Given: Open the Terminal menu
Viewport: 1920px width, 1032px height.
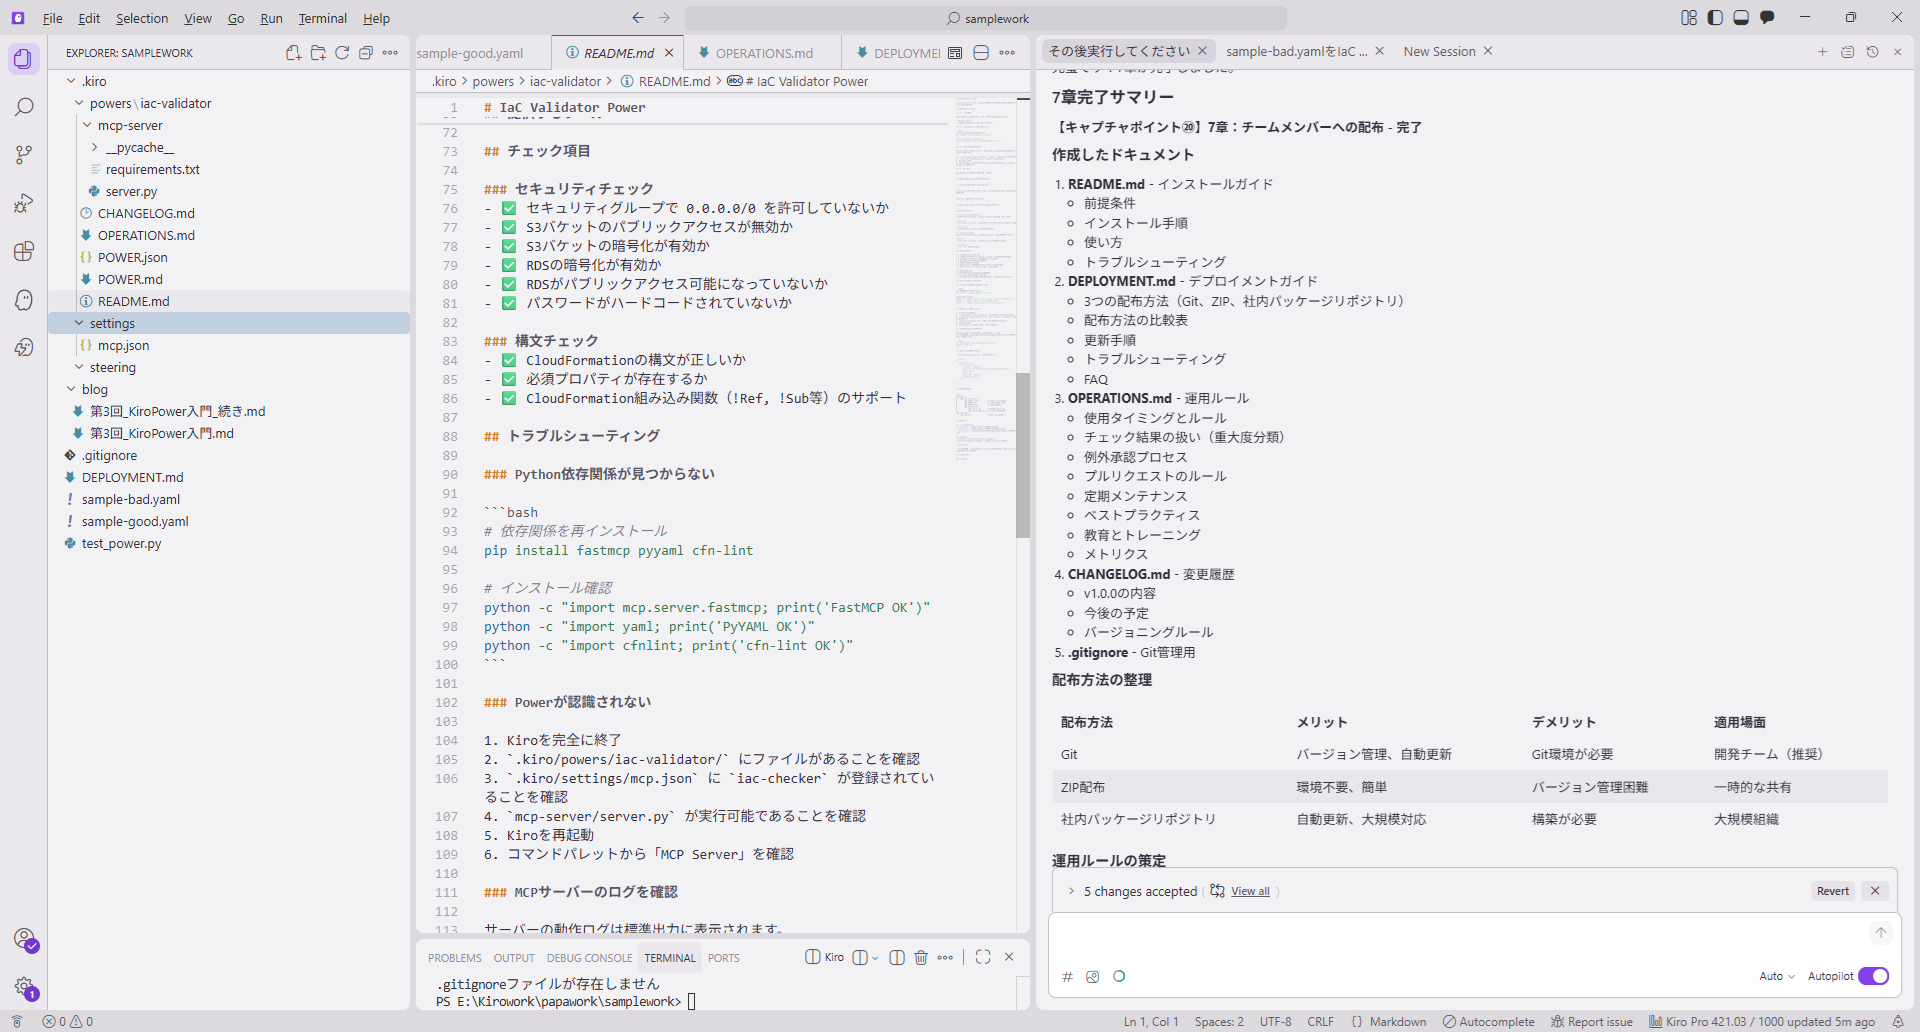Looking at the screenshot, I should click(322, 18).
